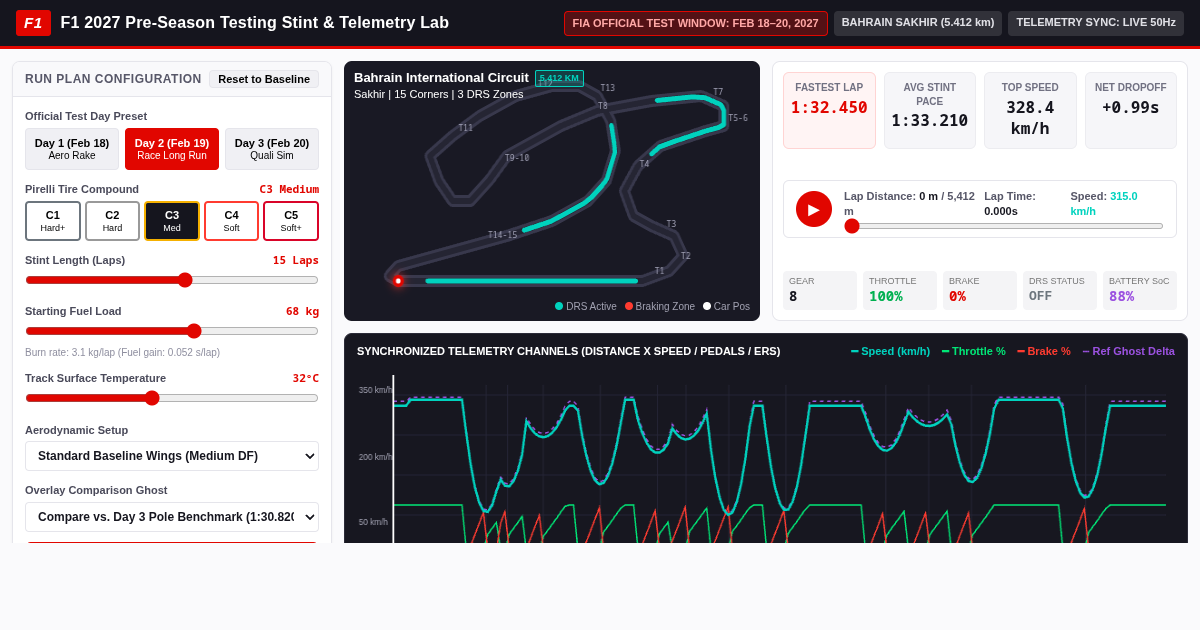1200x630 pixels.
Task: Click the Bahrain Sakhir (5.412 km) badge
Action: (x=918, y=23)
